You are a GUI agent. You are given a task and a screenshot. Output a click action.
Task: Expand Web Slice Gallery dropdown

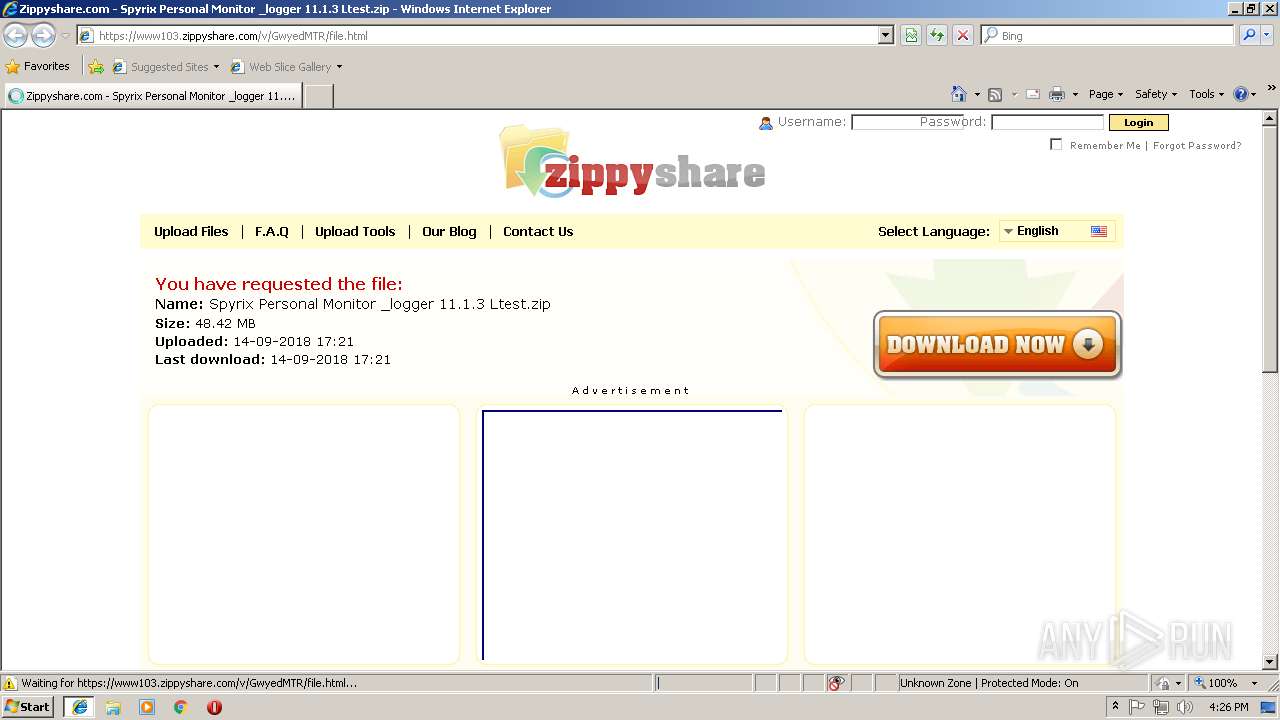pos(339,67)
